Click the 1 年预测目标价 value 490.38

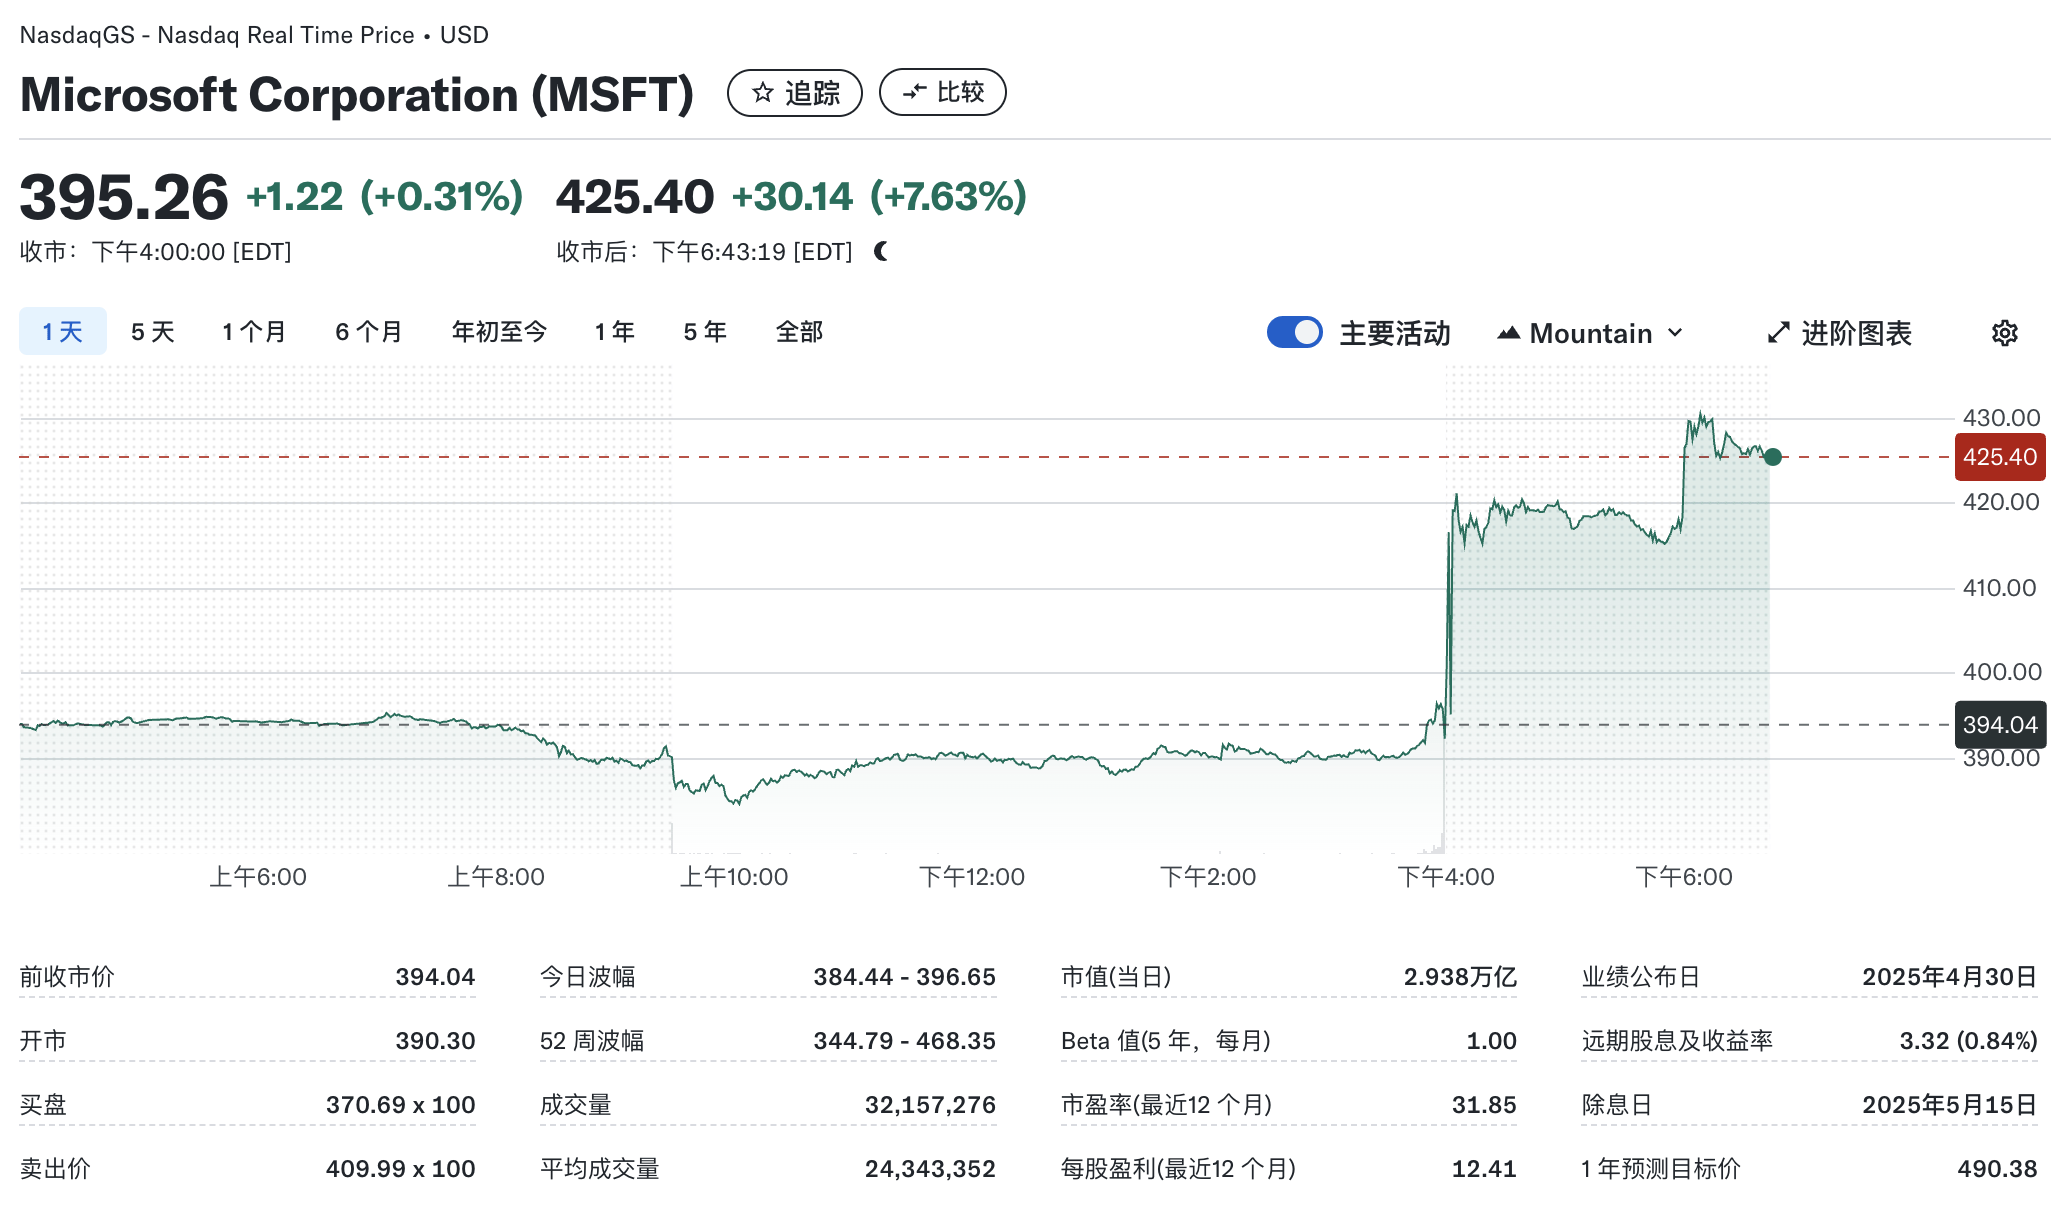click(x=1997, y=1169)
